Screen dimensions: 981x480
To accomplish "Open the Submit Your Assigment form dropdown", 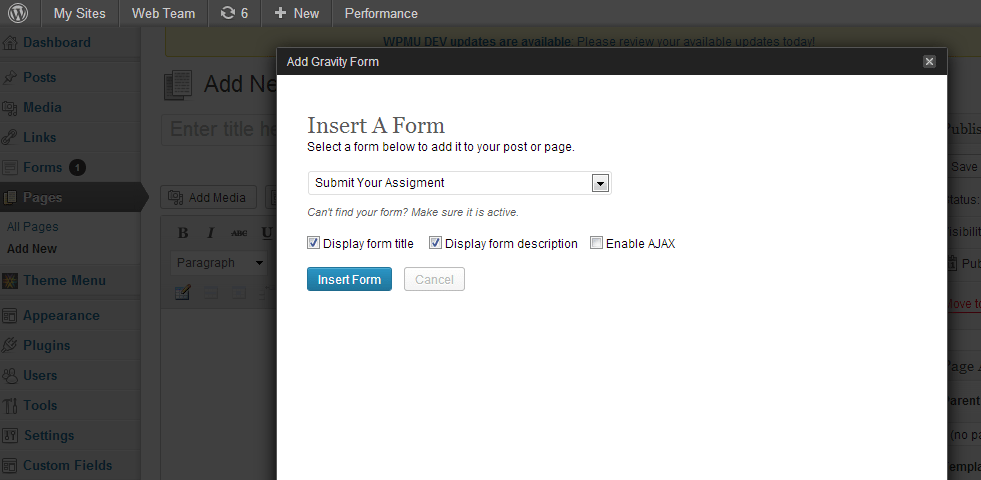I will [x=459, y=183].
